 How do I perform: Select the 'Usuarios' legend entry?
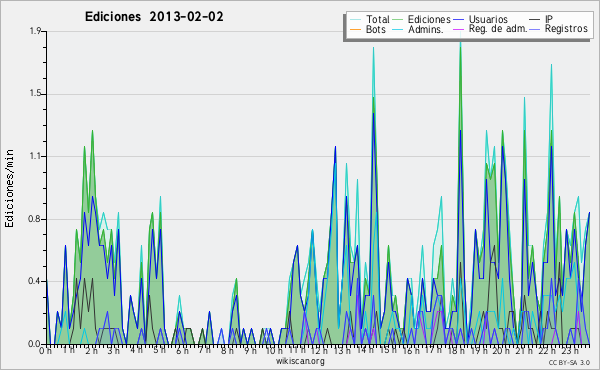(488, 19)
